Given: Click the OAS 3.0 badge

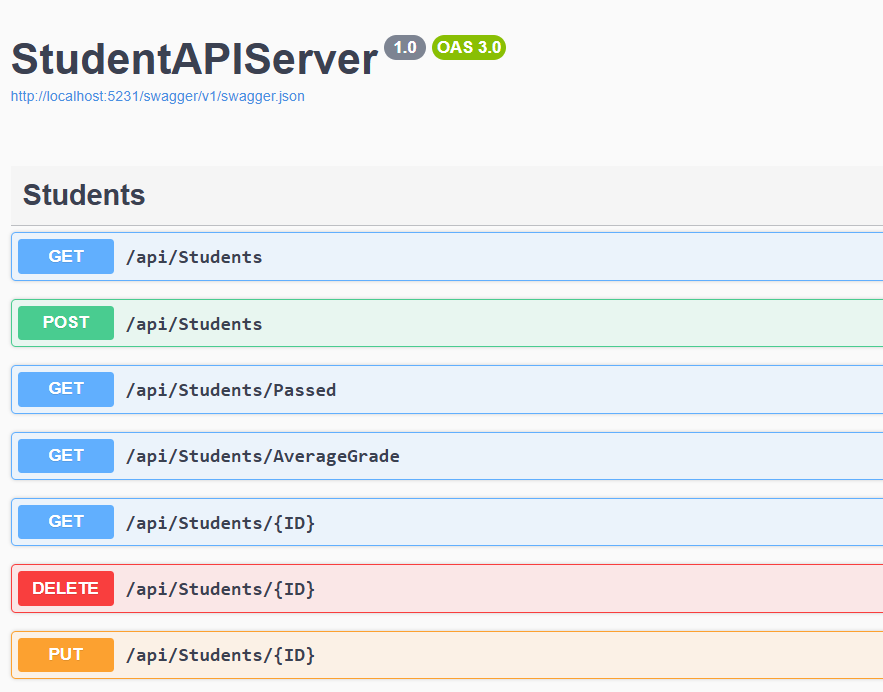Looking at the screenshot, I should point(469,47).
